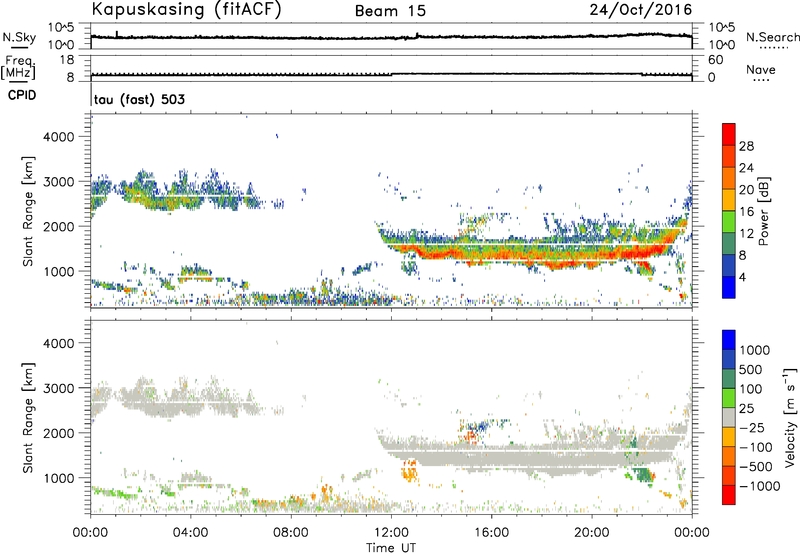800x554 pixels.
Task: Click the 12 label on Power colorbar
Action: click(x=746, y=234)
